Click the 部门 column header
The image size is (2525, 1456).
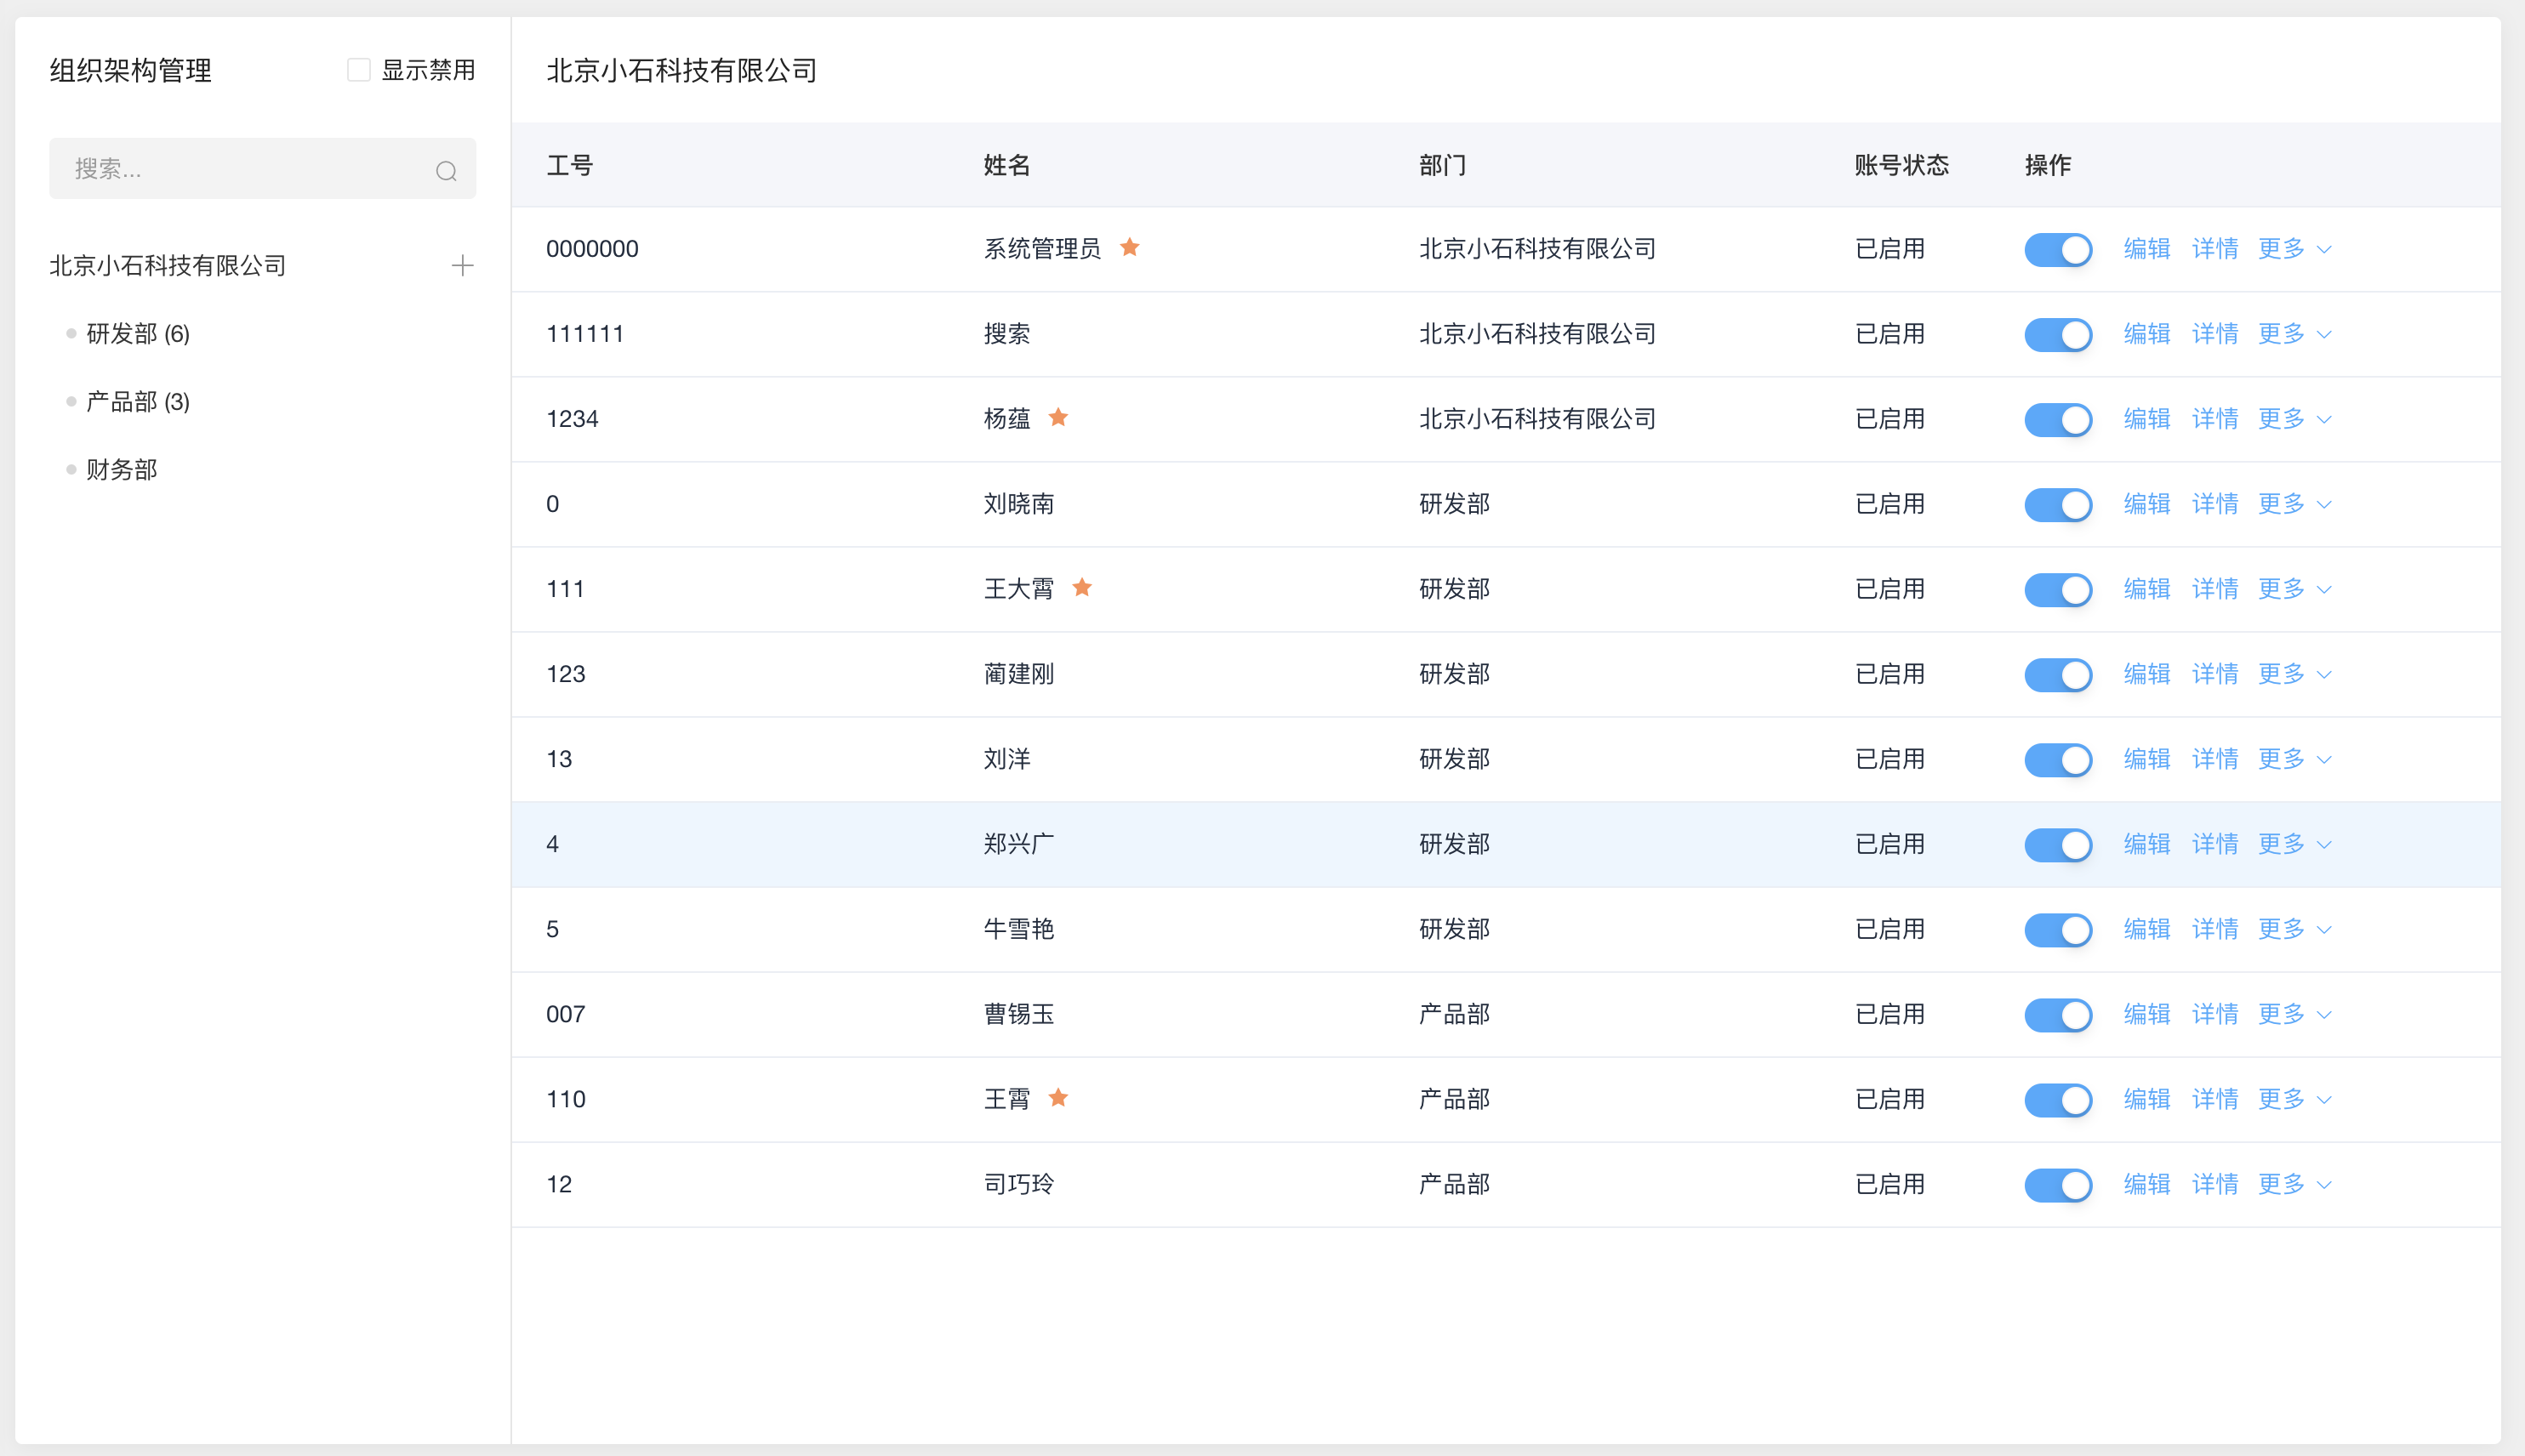1443,166
